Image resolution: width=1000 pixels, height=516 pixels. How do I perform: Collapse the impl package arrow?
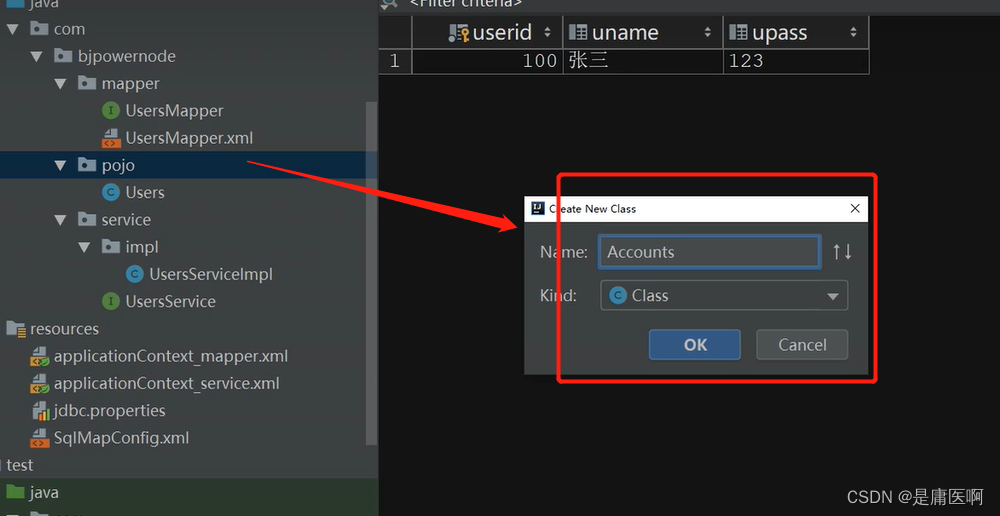(x=84, y=247)
